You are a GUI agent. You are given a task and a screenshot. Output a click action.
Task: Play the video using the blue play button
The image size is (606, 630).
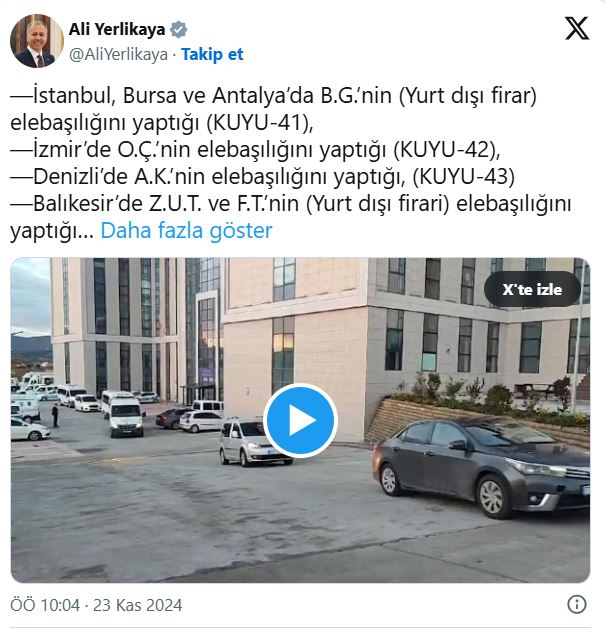point(300,421)
